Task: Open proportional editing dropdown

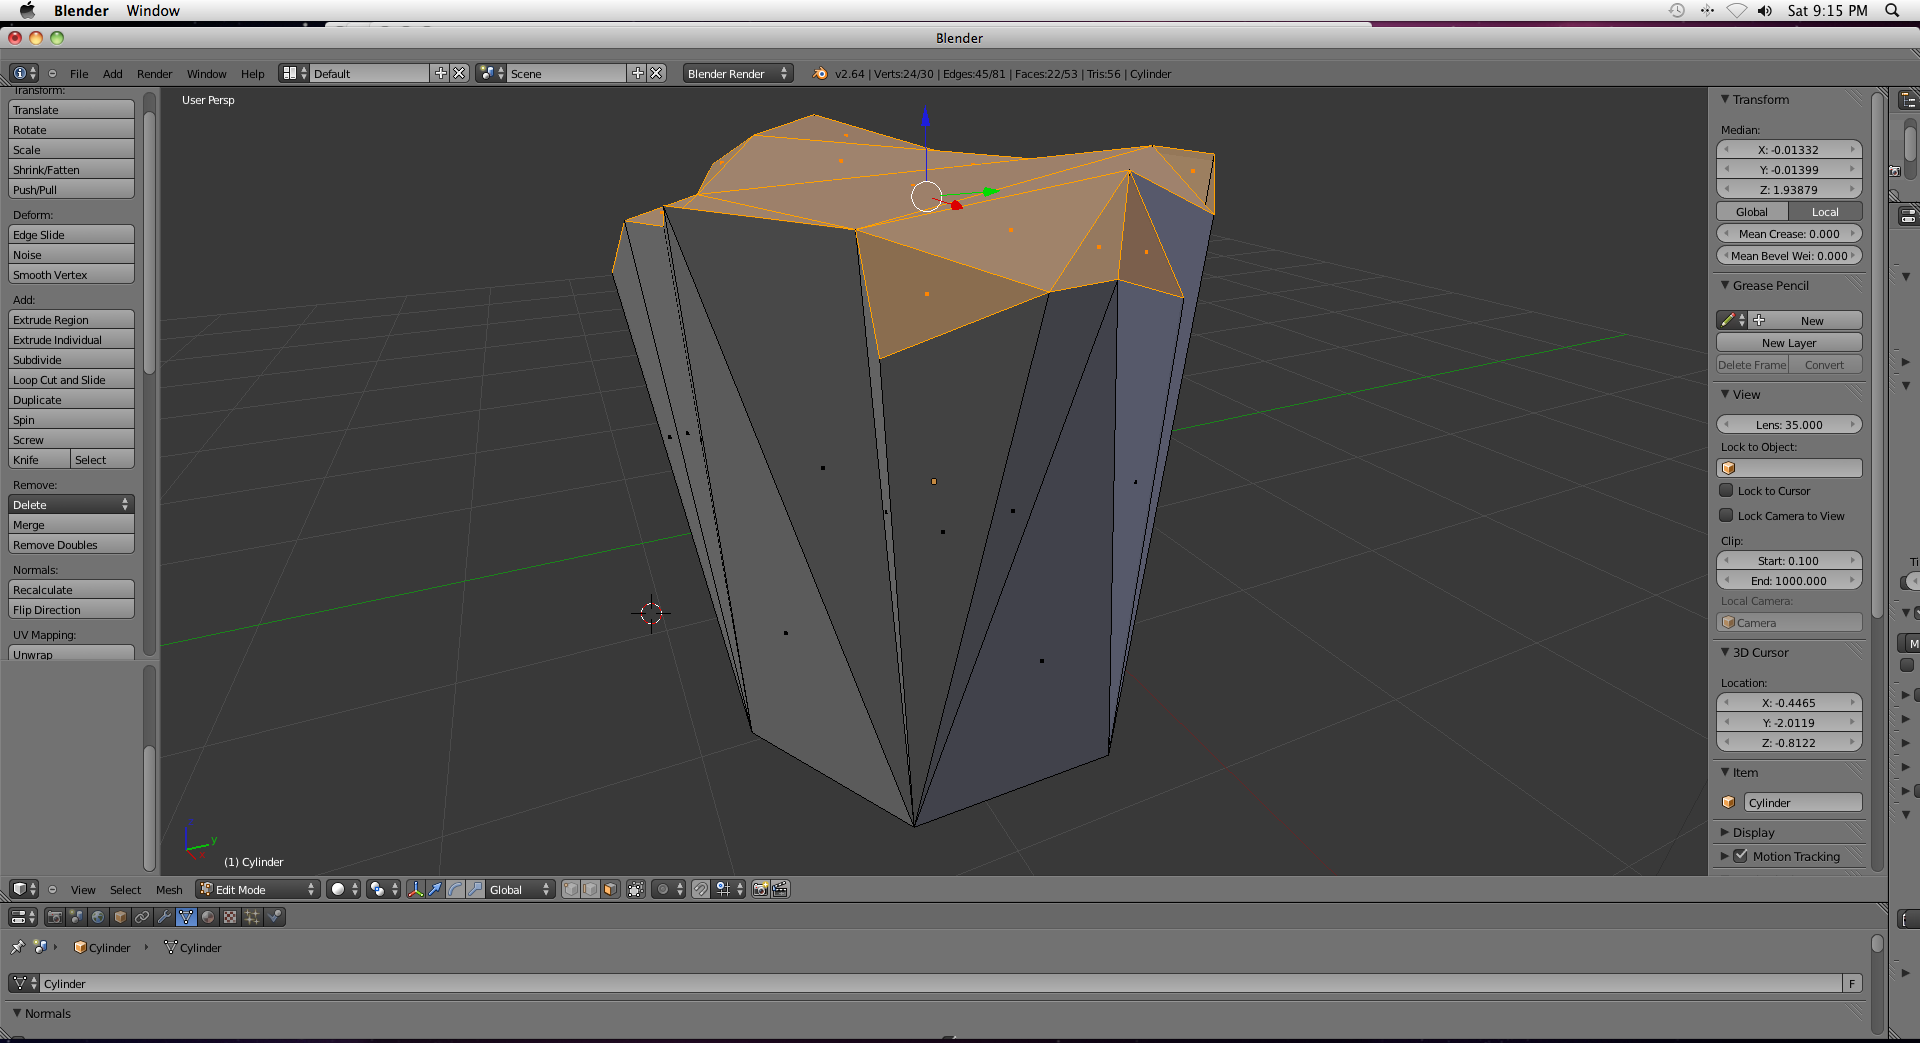Action: 669,889
